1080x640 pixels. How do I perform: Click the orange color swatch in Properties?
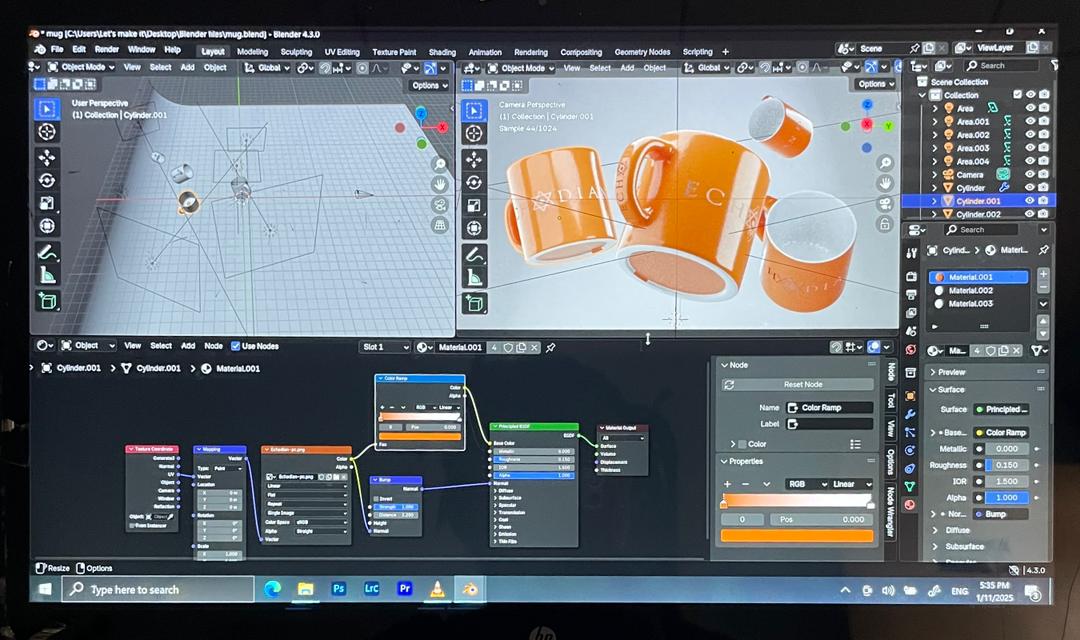797,535
